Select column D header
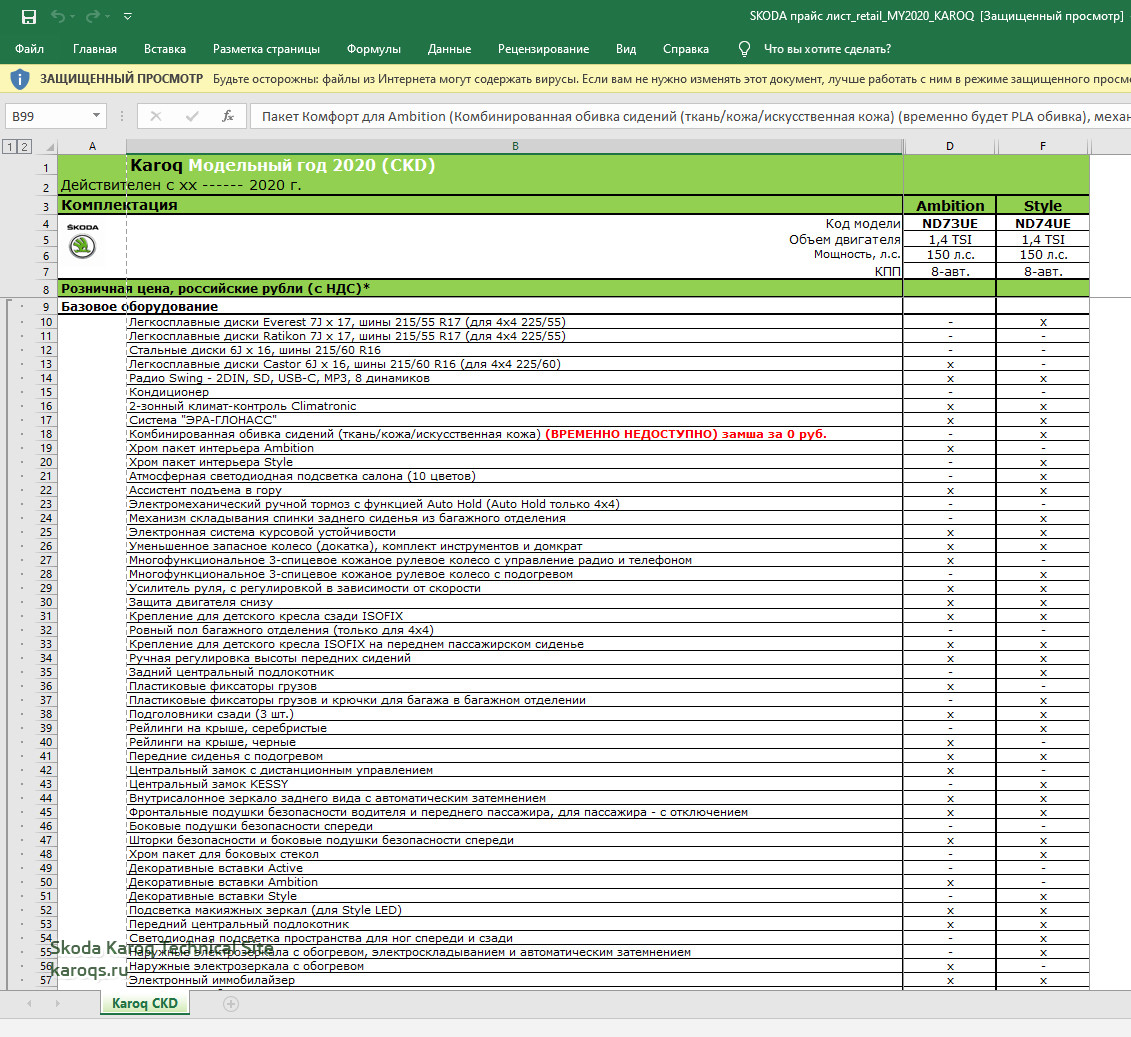The height and width of the screenshot is (1037, 1131). pos(949,146)
